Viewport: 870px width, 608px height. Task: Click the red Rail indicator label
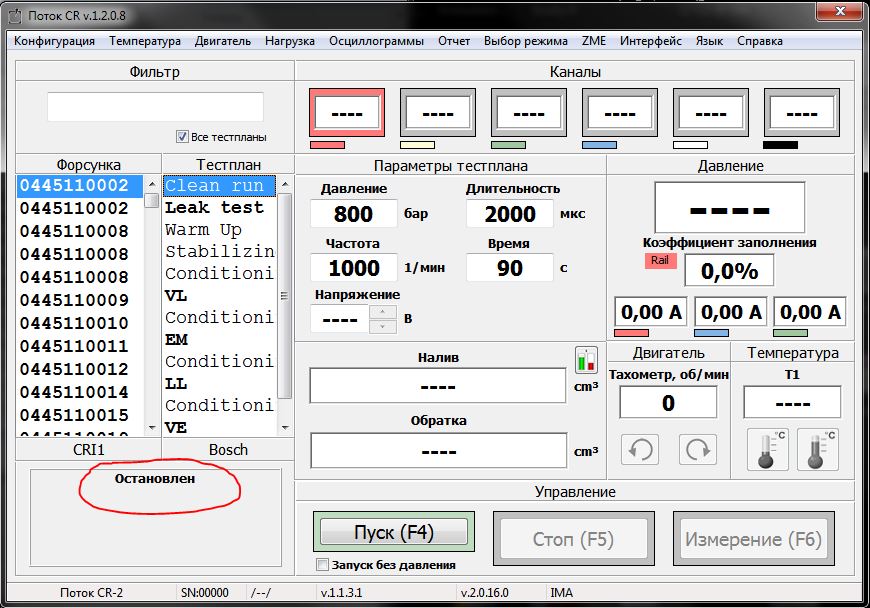(660, 260)
